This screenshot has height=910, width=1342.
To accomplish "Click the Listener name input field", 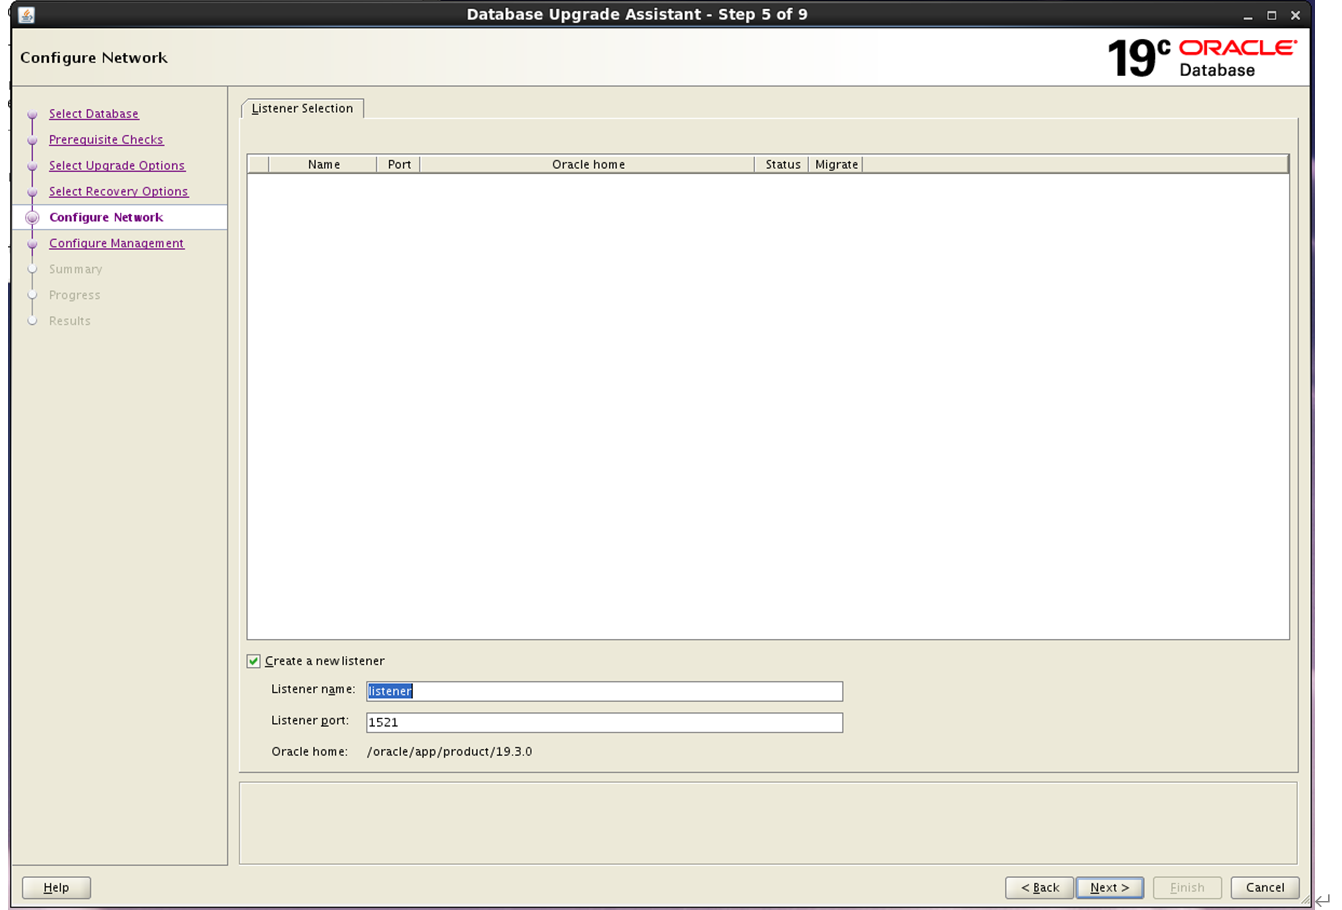I will (x=604, y=691).
